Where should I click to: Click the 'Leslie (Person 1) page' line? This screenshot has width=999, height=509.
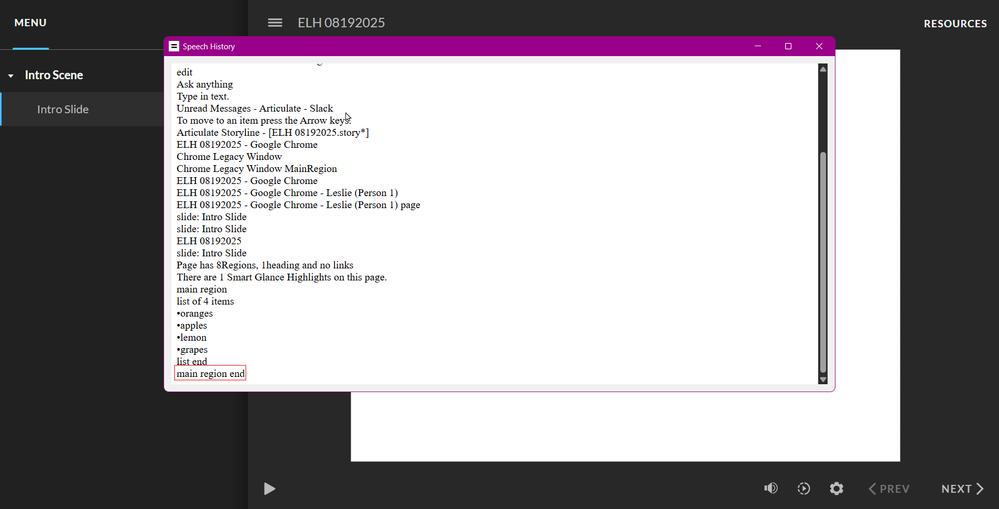pos(298,205)
